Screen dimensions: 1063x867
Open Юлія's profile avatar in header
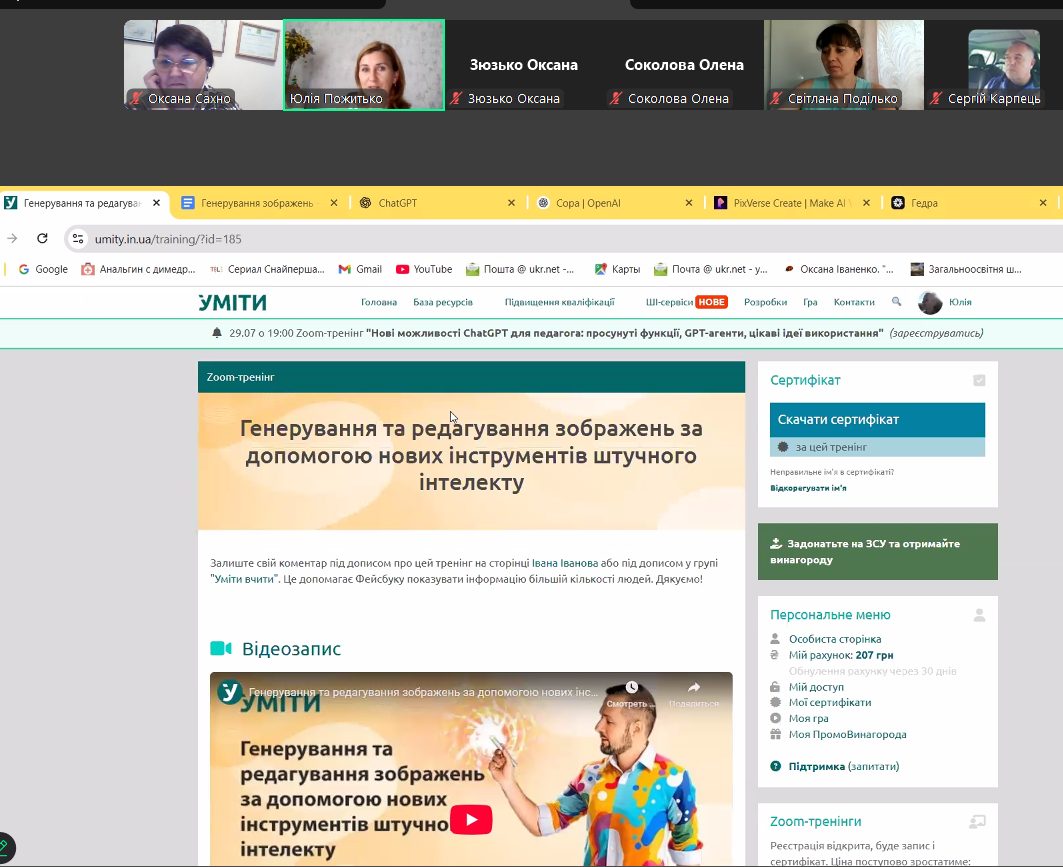click(x=930, y=302)
